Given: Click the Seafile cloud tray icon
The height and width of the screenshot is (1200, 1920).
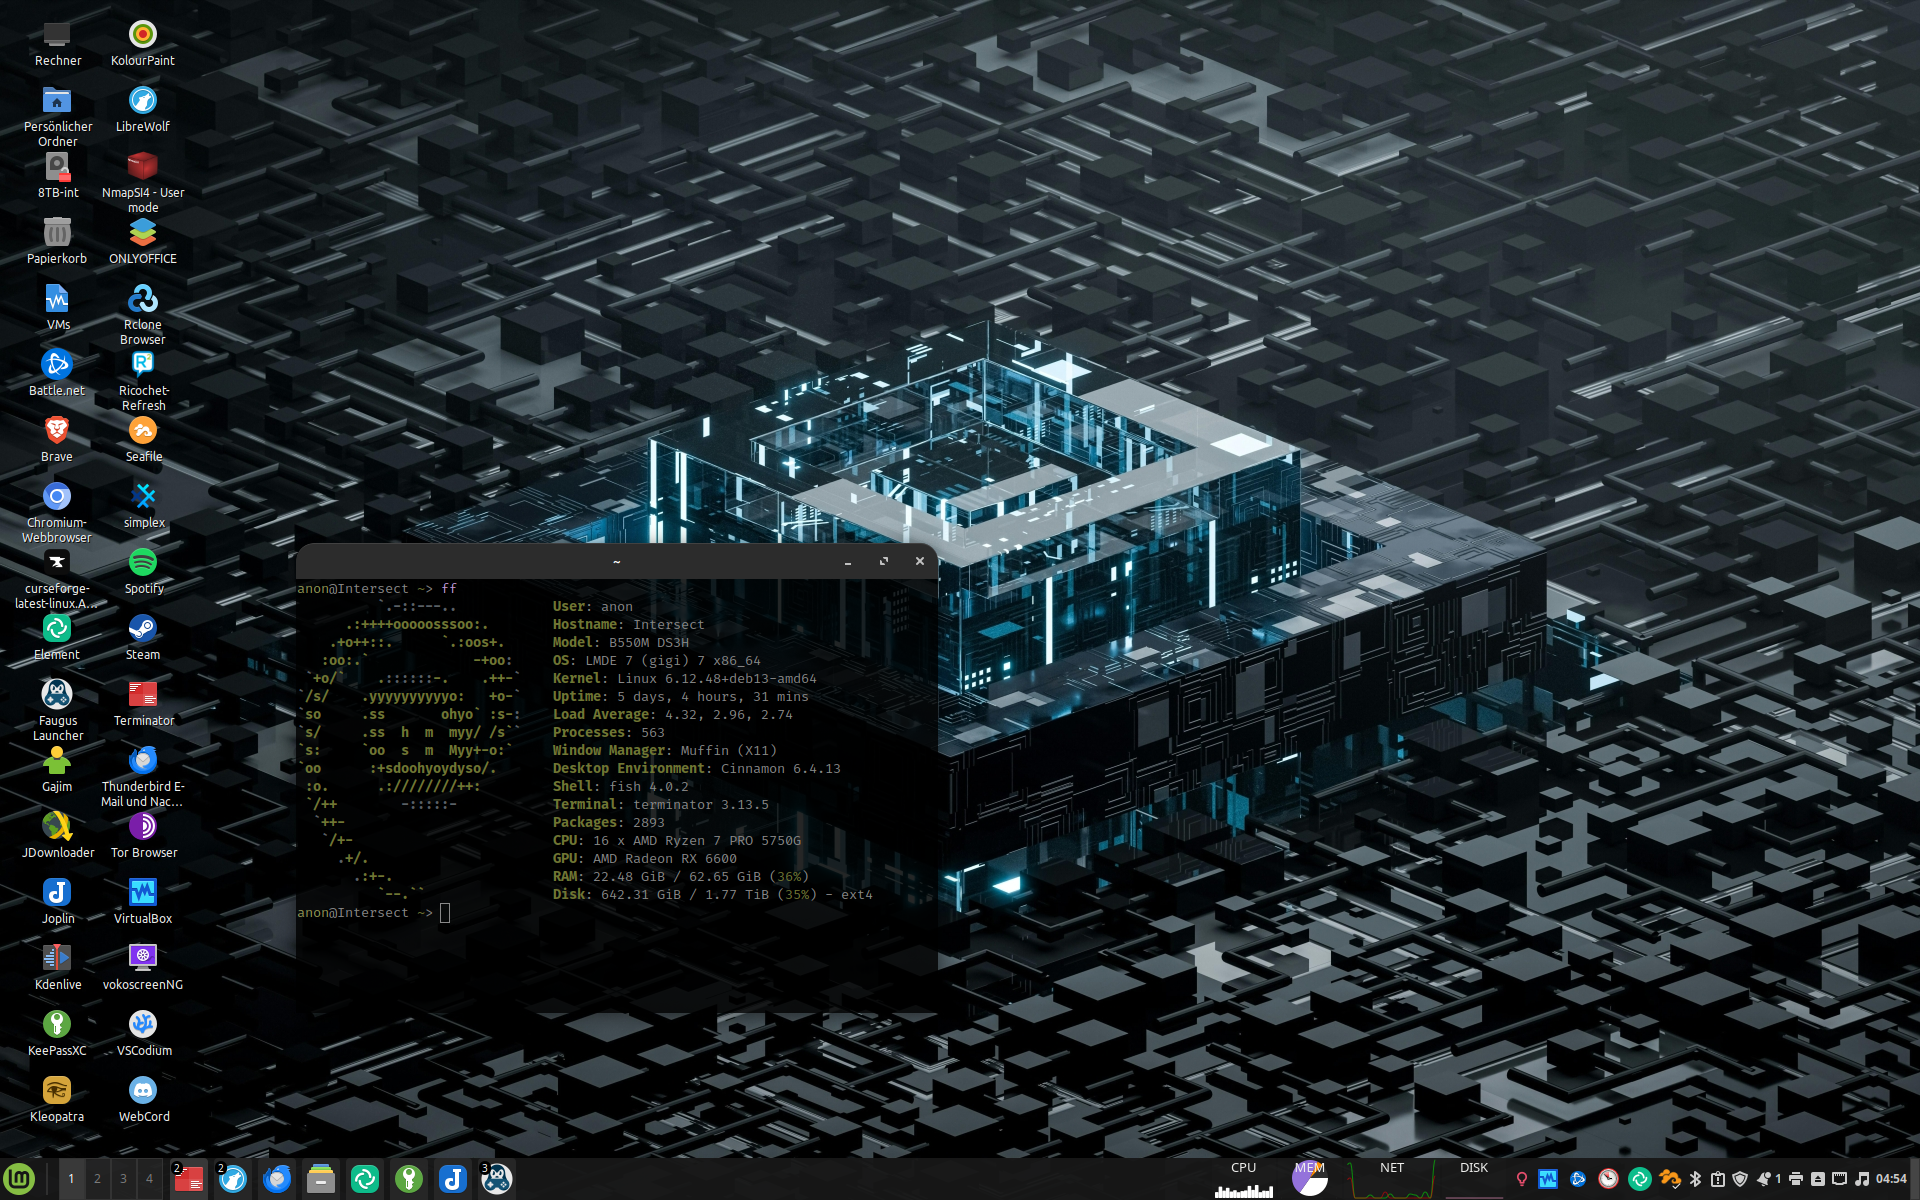Looking at the screenshot, I should pos(1669,1179).
